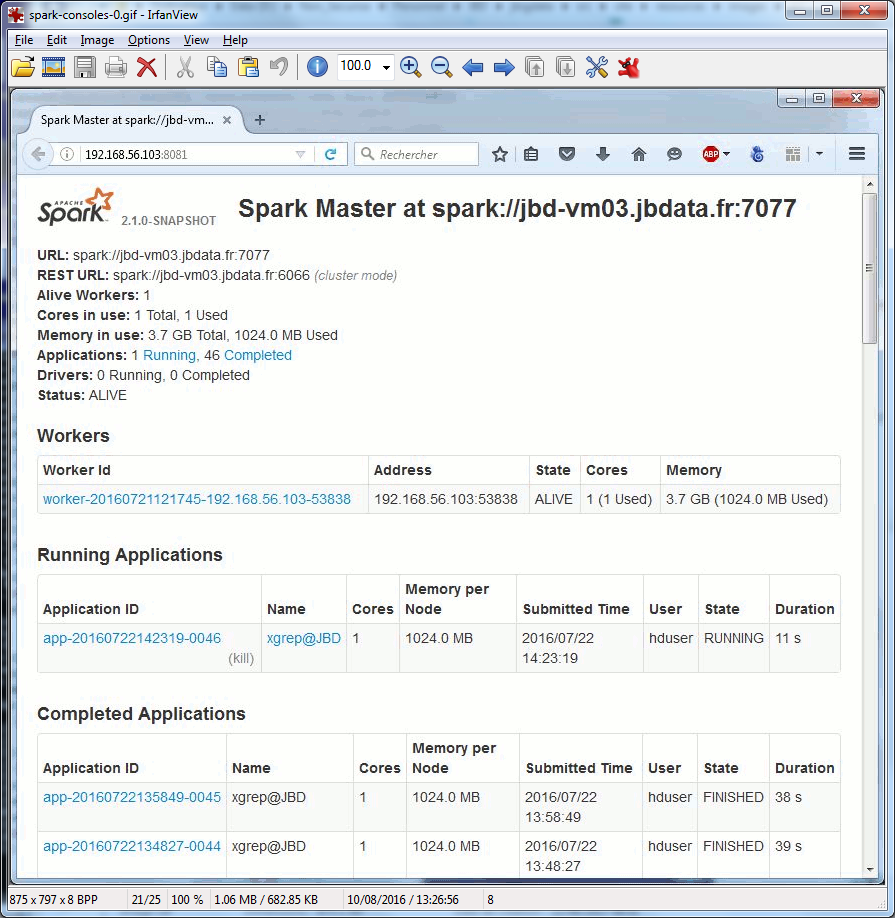The image size is (895, 918).
Task: Click the blue image information icon
Action: click(317, 67)
